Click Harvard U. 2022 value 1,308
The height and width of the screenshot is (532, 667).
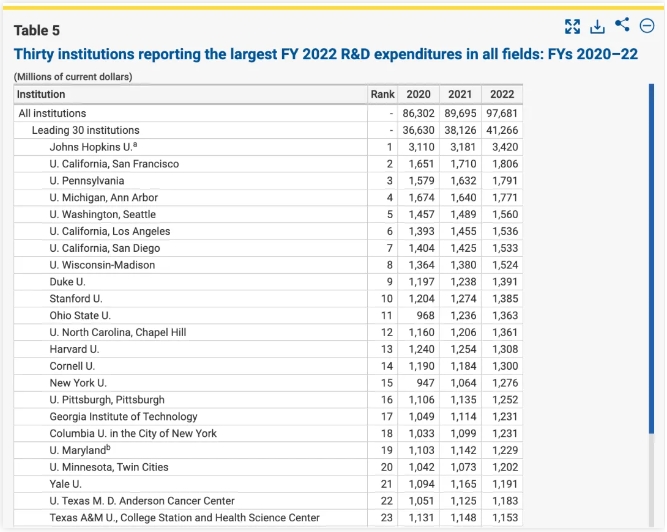coord(505,349)
